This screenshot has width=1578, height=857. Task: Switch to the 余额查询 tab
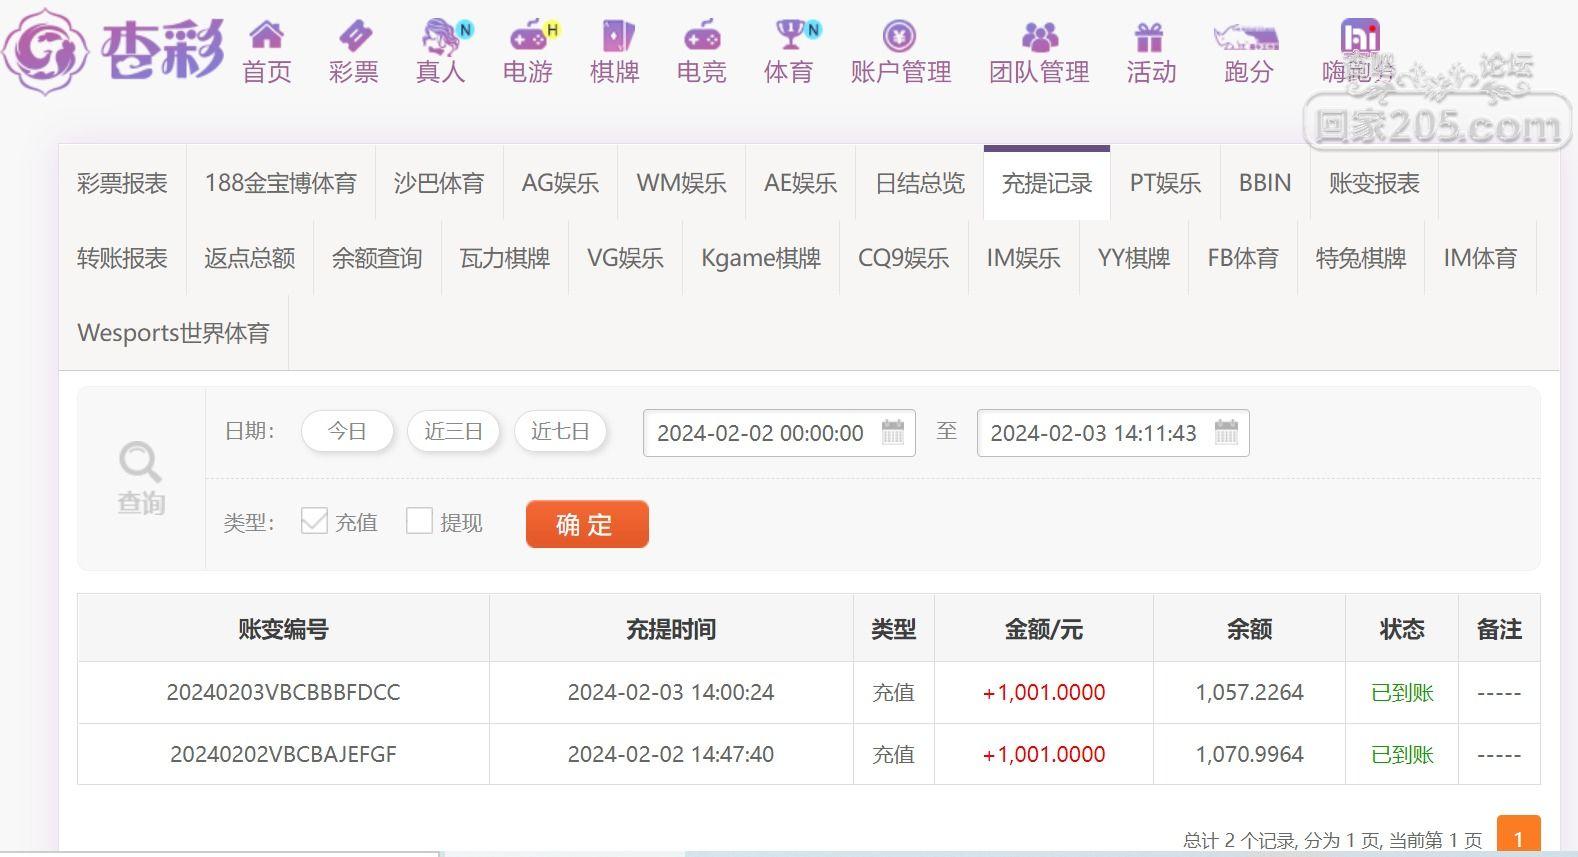tap(377, 258)
